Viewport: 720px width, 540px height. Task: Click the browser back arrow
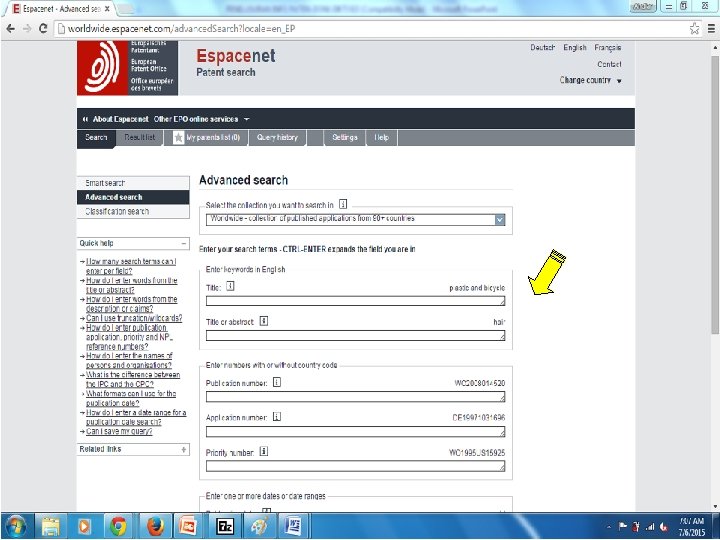10,28
